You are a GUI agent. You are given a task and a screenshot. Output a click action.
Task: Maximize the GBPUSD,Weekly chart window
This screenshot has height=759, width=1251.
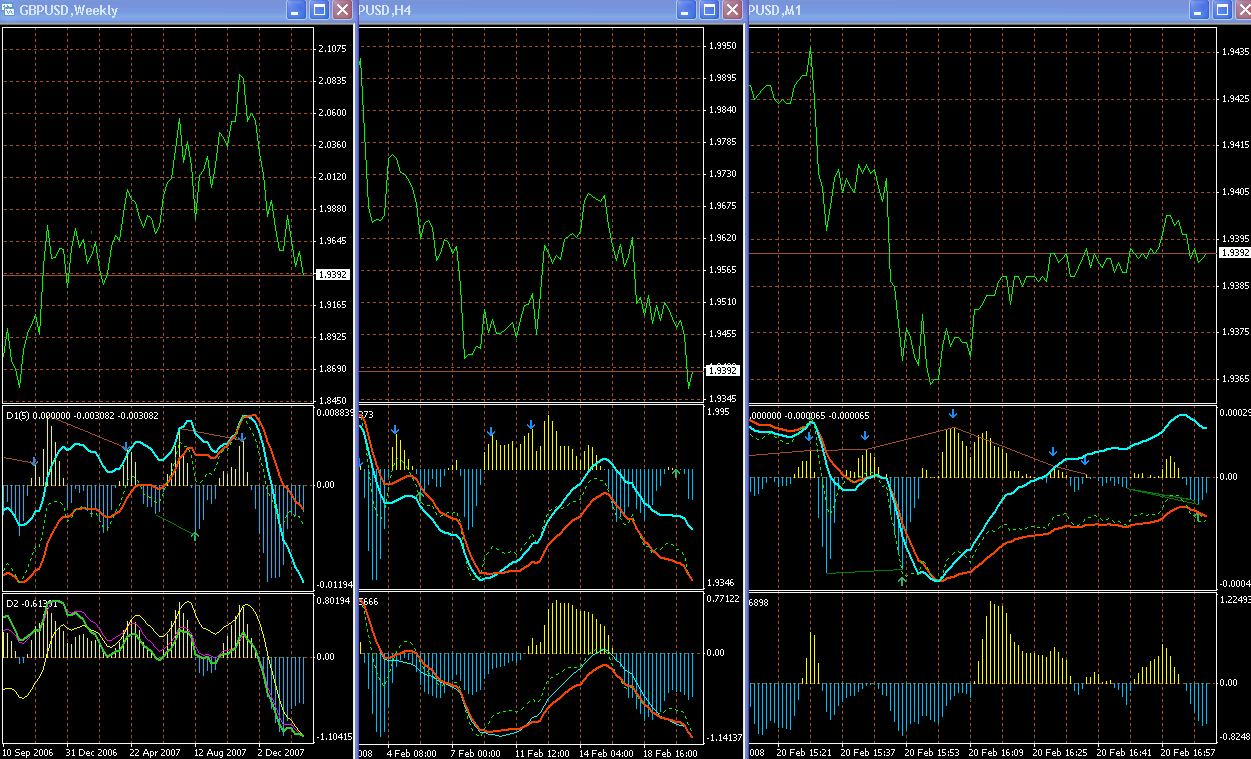click(x=319, y=10)
